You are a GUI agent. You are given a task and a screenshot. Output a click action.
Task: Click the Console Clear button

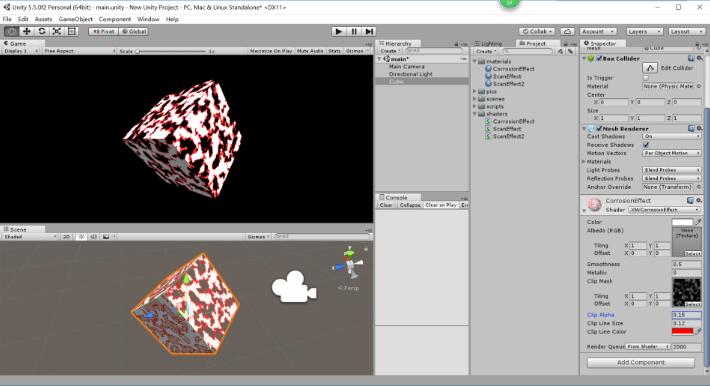point(386,205)
